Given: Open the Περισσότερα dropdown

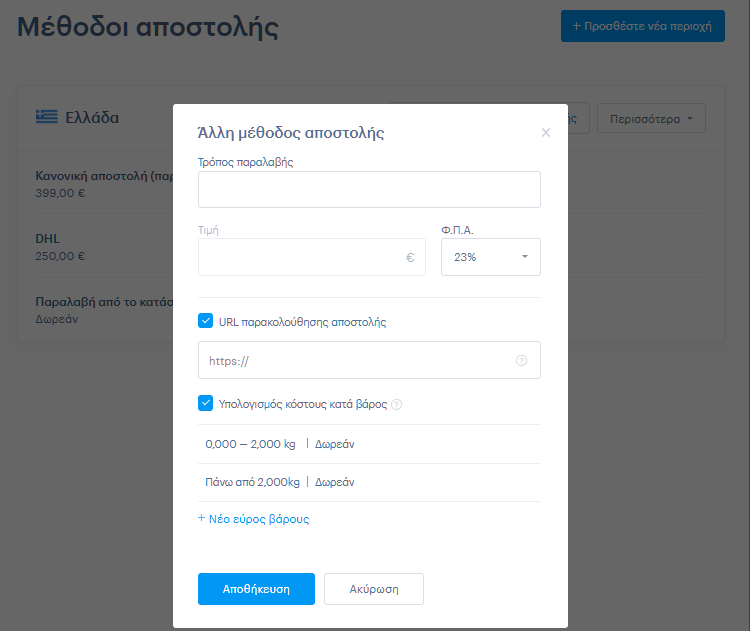Looking at the screenshot, I should pyautogui.click(x=651, y=118).
